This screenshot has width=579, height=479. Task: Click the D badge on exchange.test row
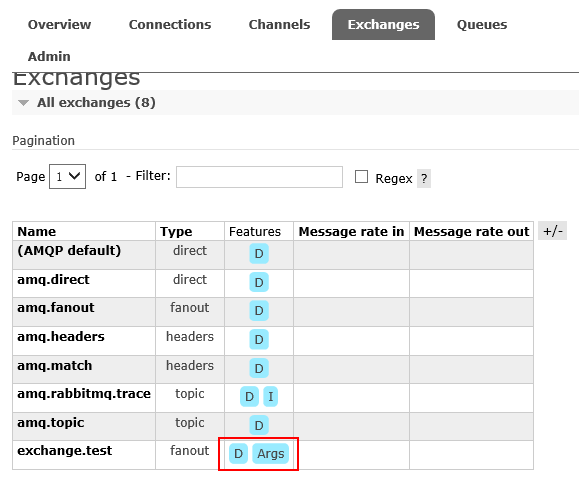[x=238, y=453]
